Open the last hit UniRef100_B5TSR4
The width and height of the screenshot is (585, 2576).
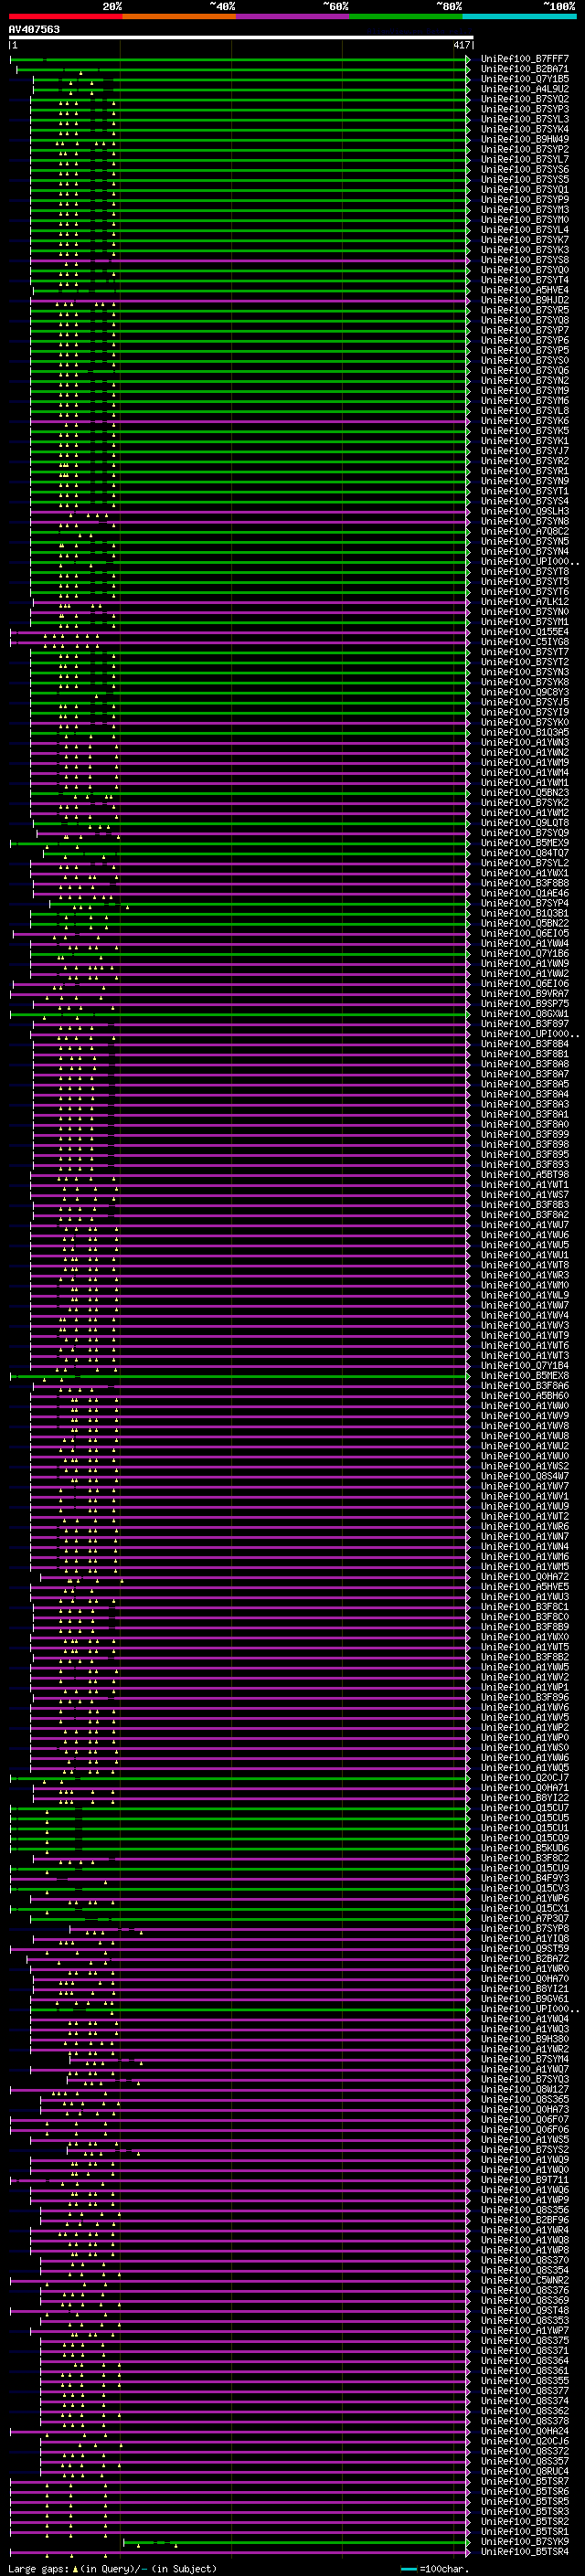pyautogui.click(x=524, y=2551)
